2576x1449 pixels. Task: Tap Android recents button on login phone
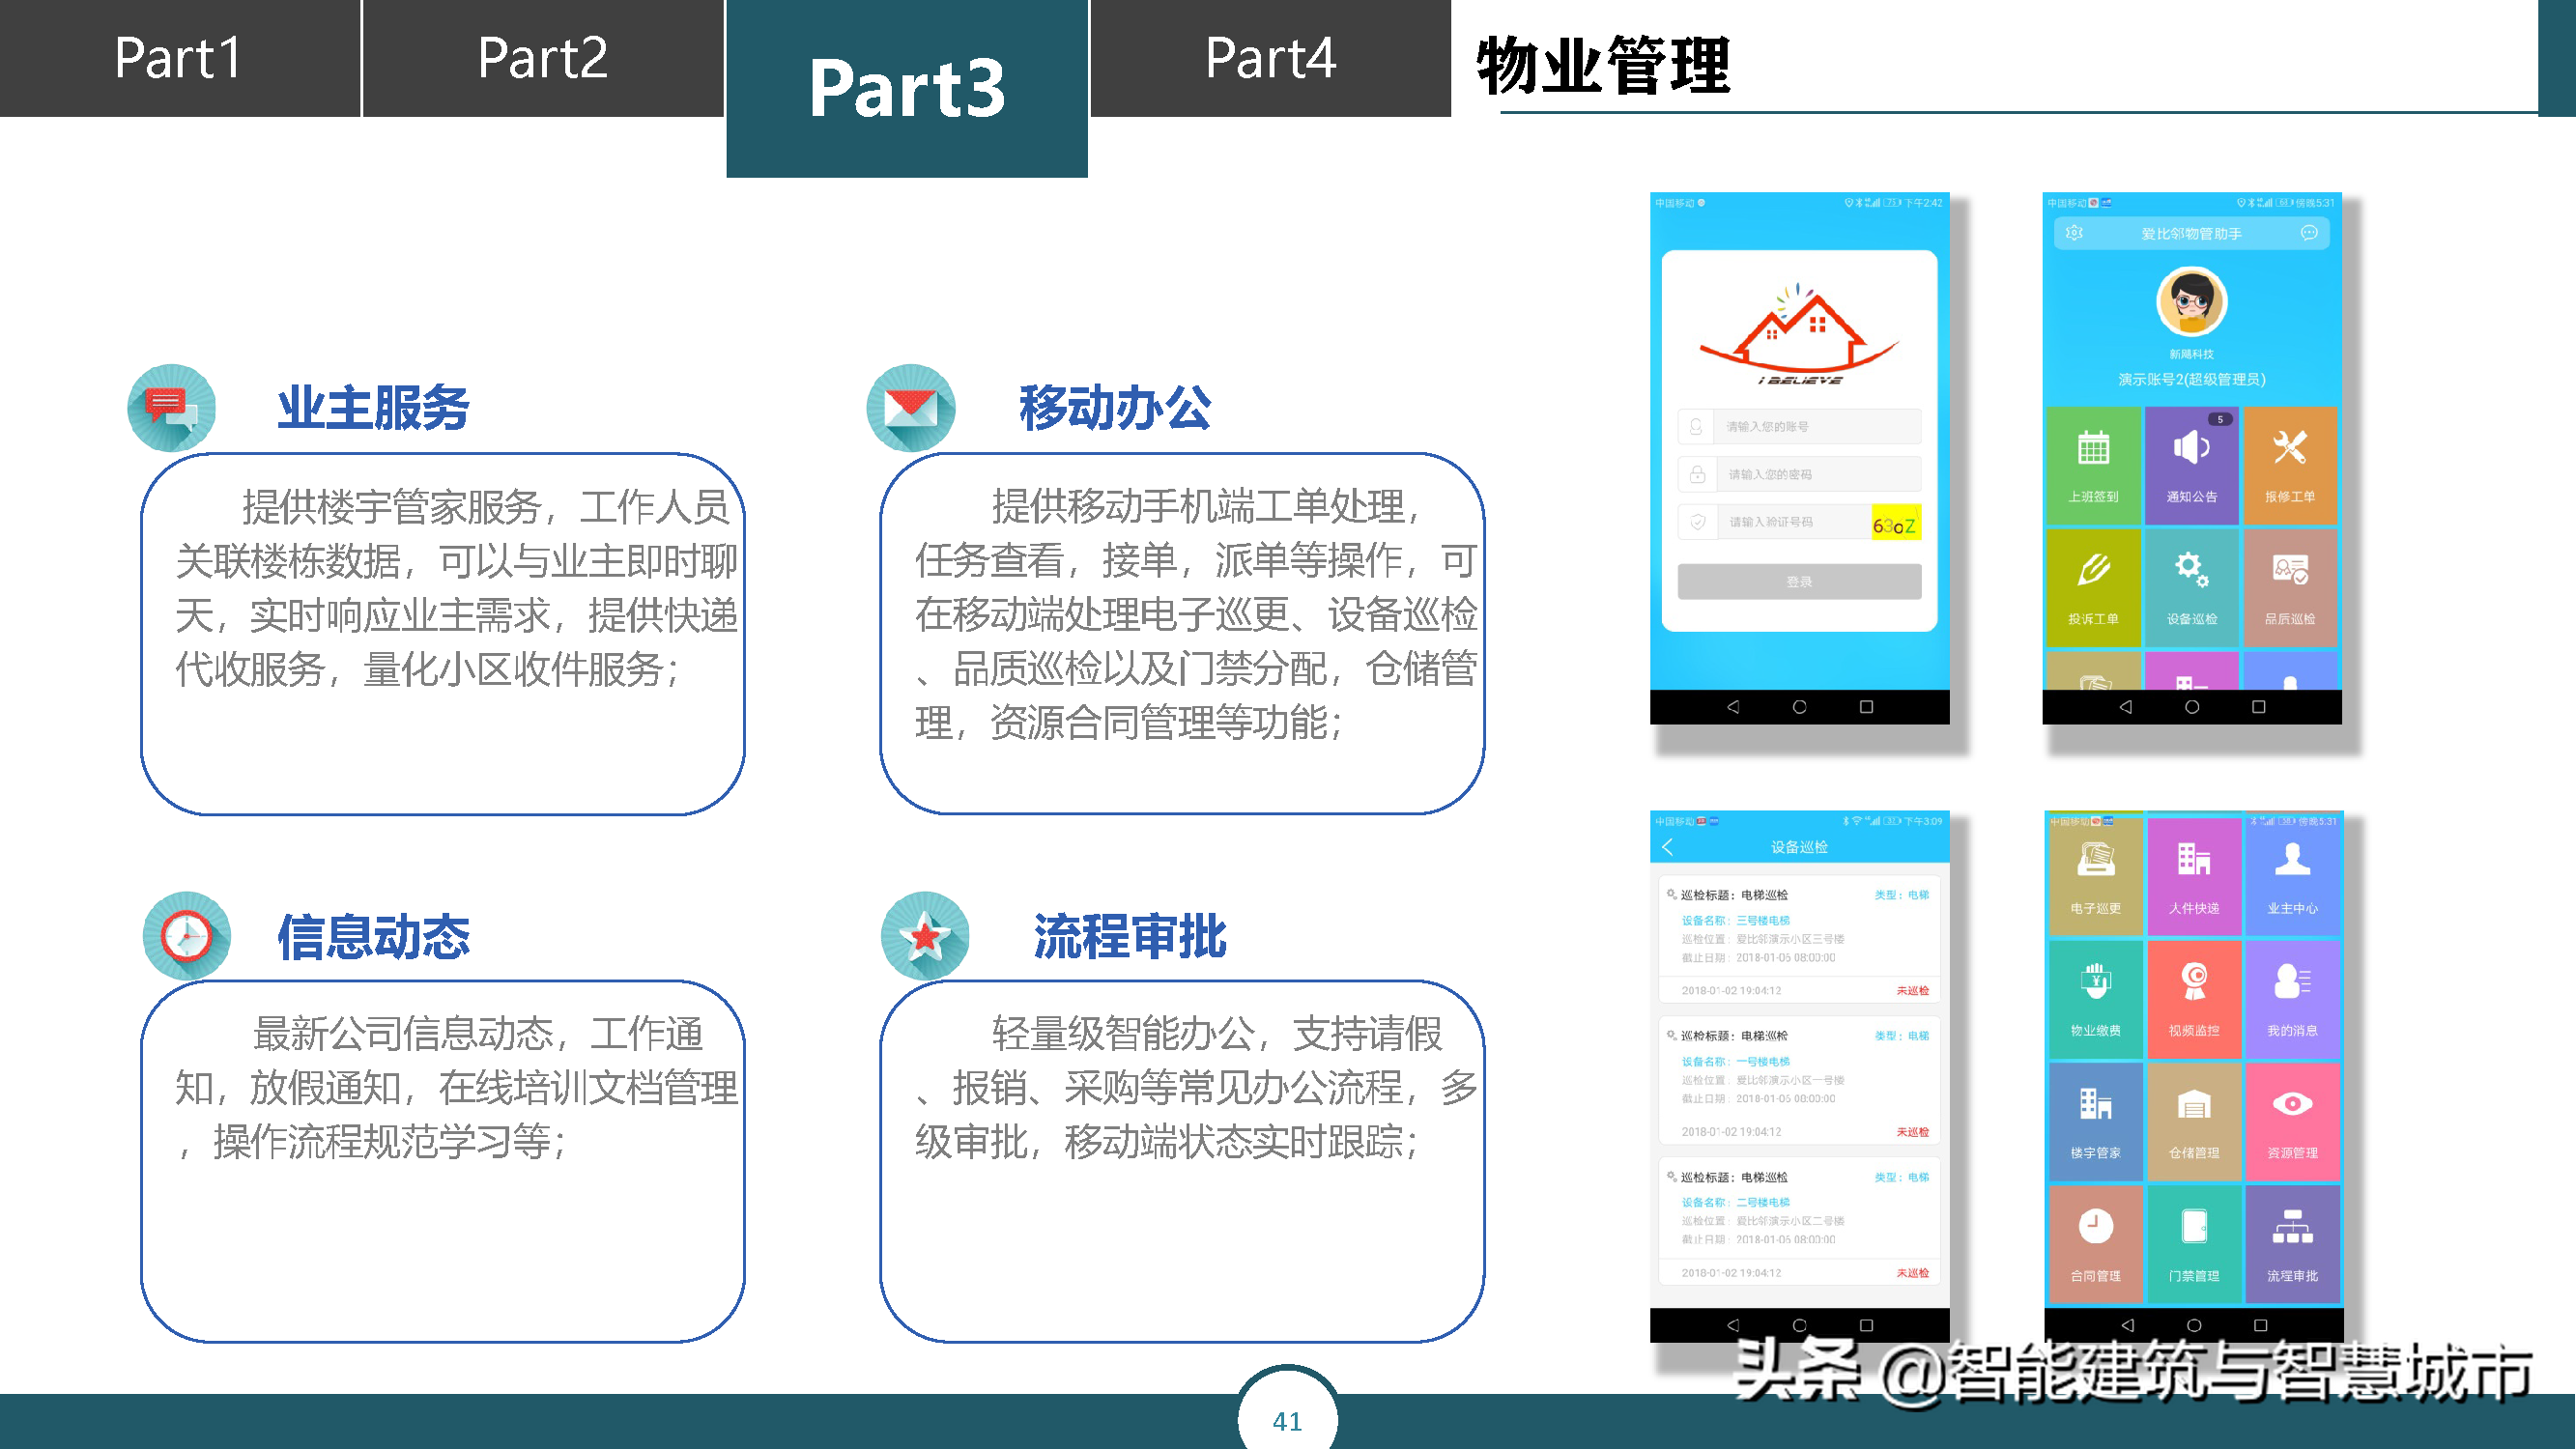pyautogui.click(x=1866, y=707)
